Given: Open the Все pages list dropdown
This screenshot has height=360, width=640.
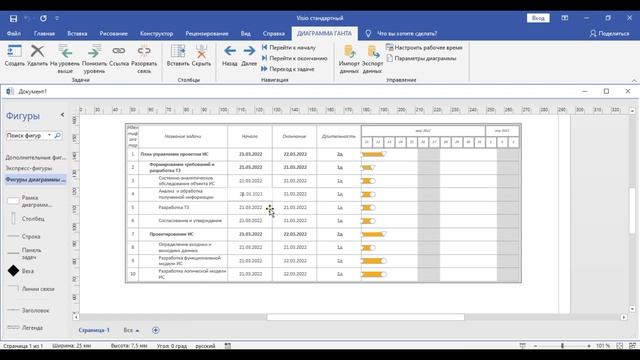Looking at the screenshot, I should [131, 330].
